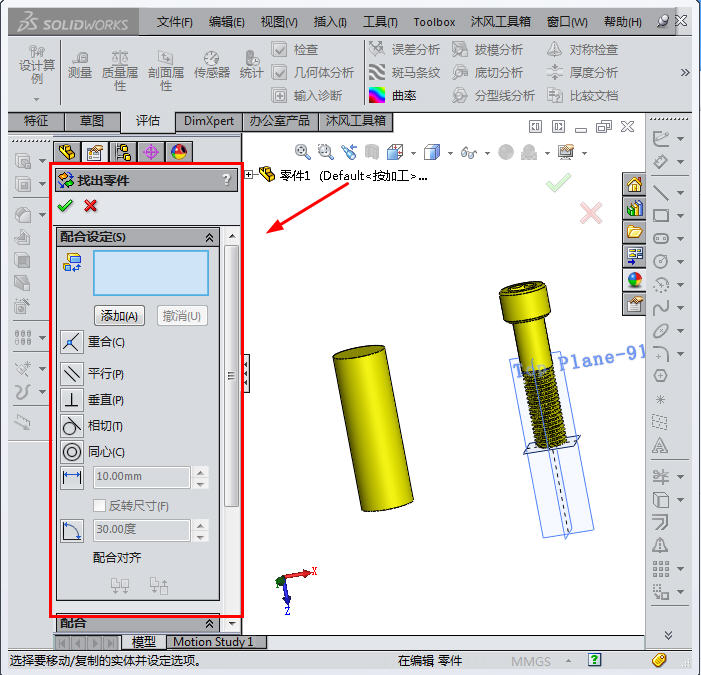Viewport: 701px width, 675px height.
Task: Toggle the Check (检查) ribbon checkbox
Action: coord(280,50)
